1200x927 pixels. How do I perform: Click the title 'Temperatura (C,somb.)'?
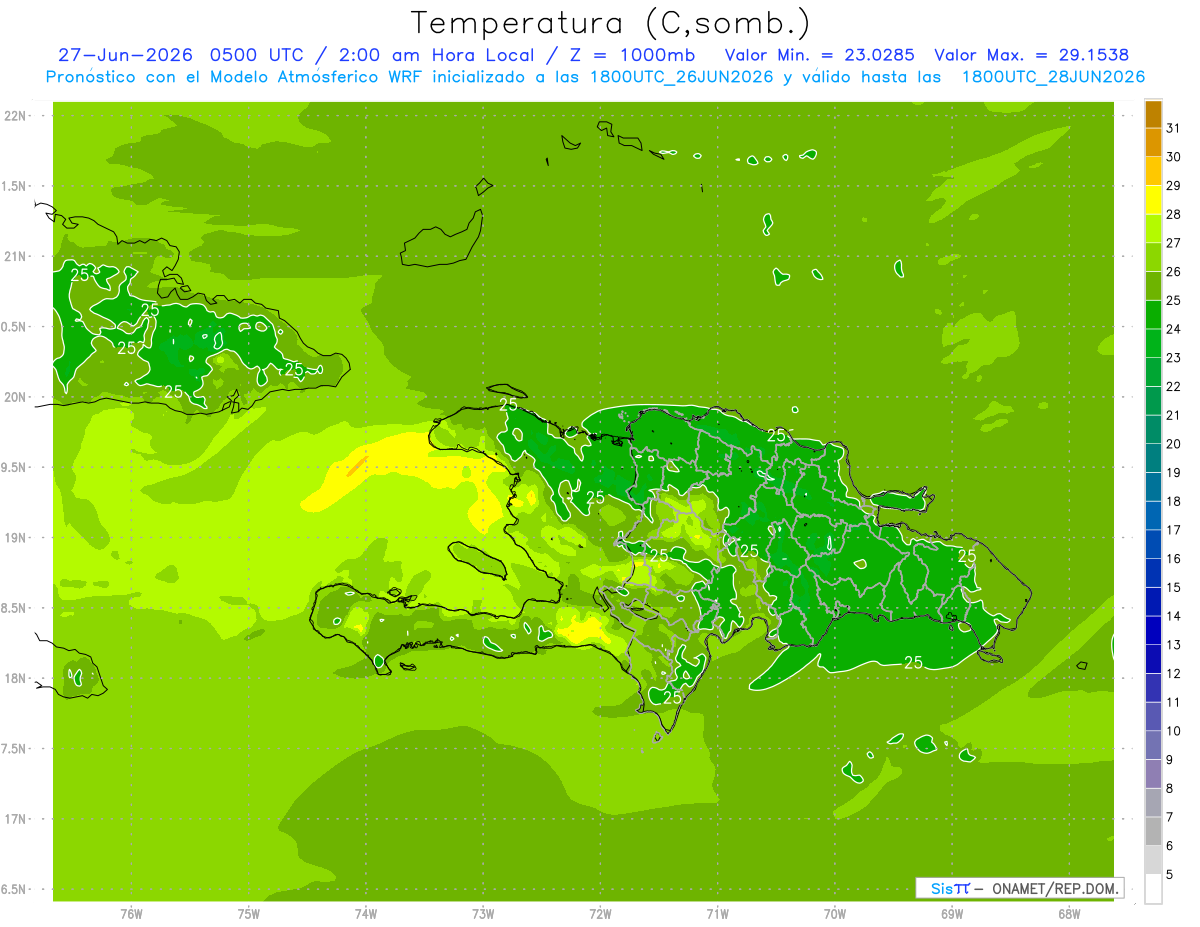tap(610, 23)
